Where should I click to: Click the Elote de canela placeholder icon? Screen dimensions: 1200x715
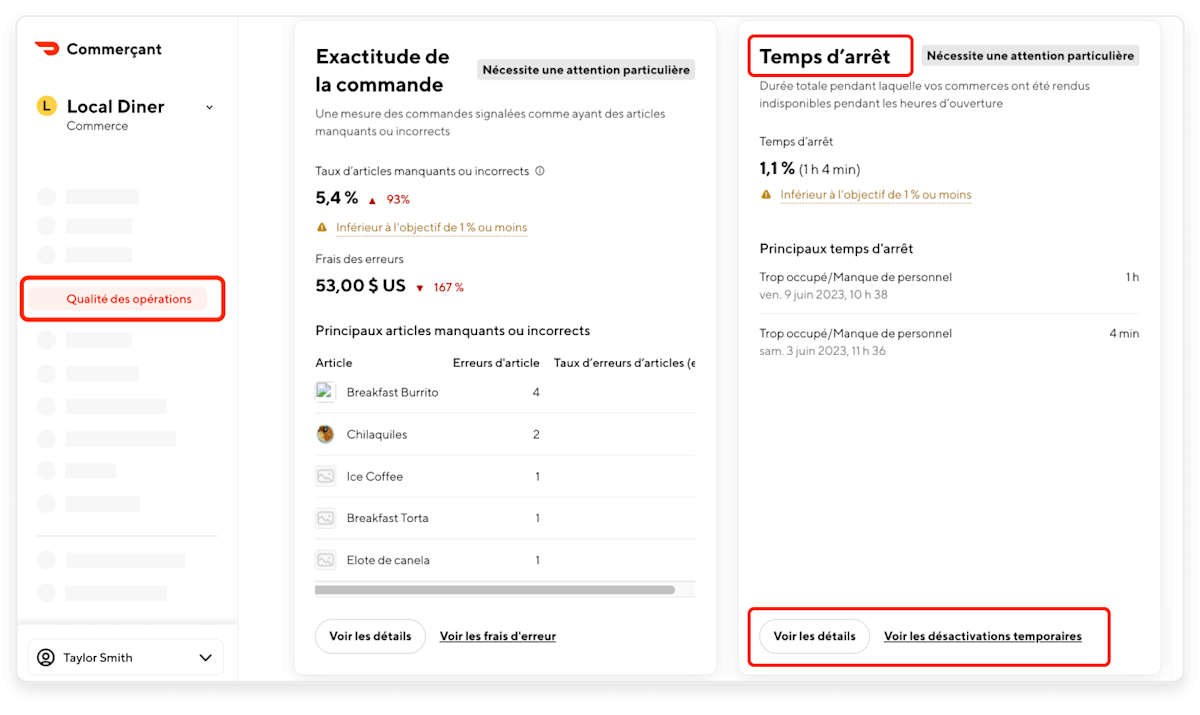325,560
